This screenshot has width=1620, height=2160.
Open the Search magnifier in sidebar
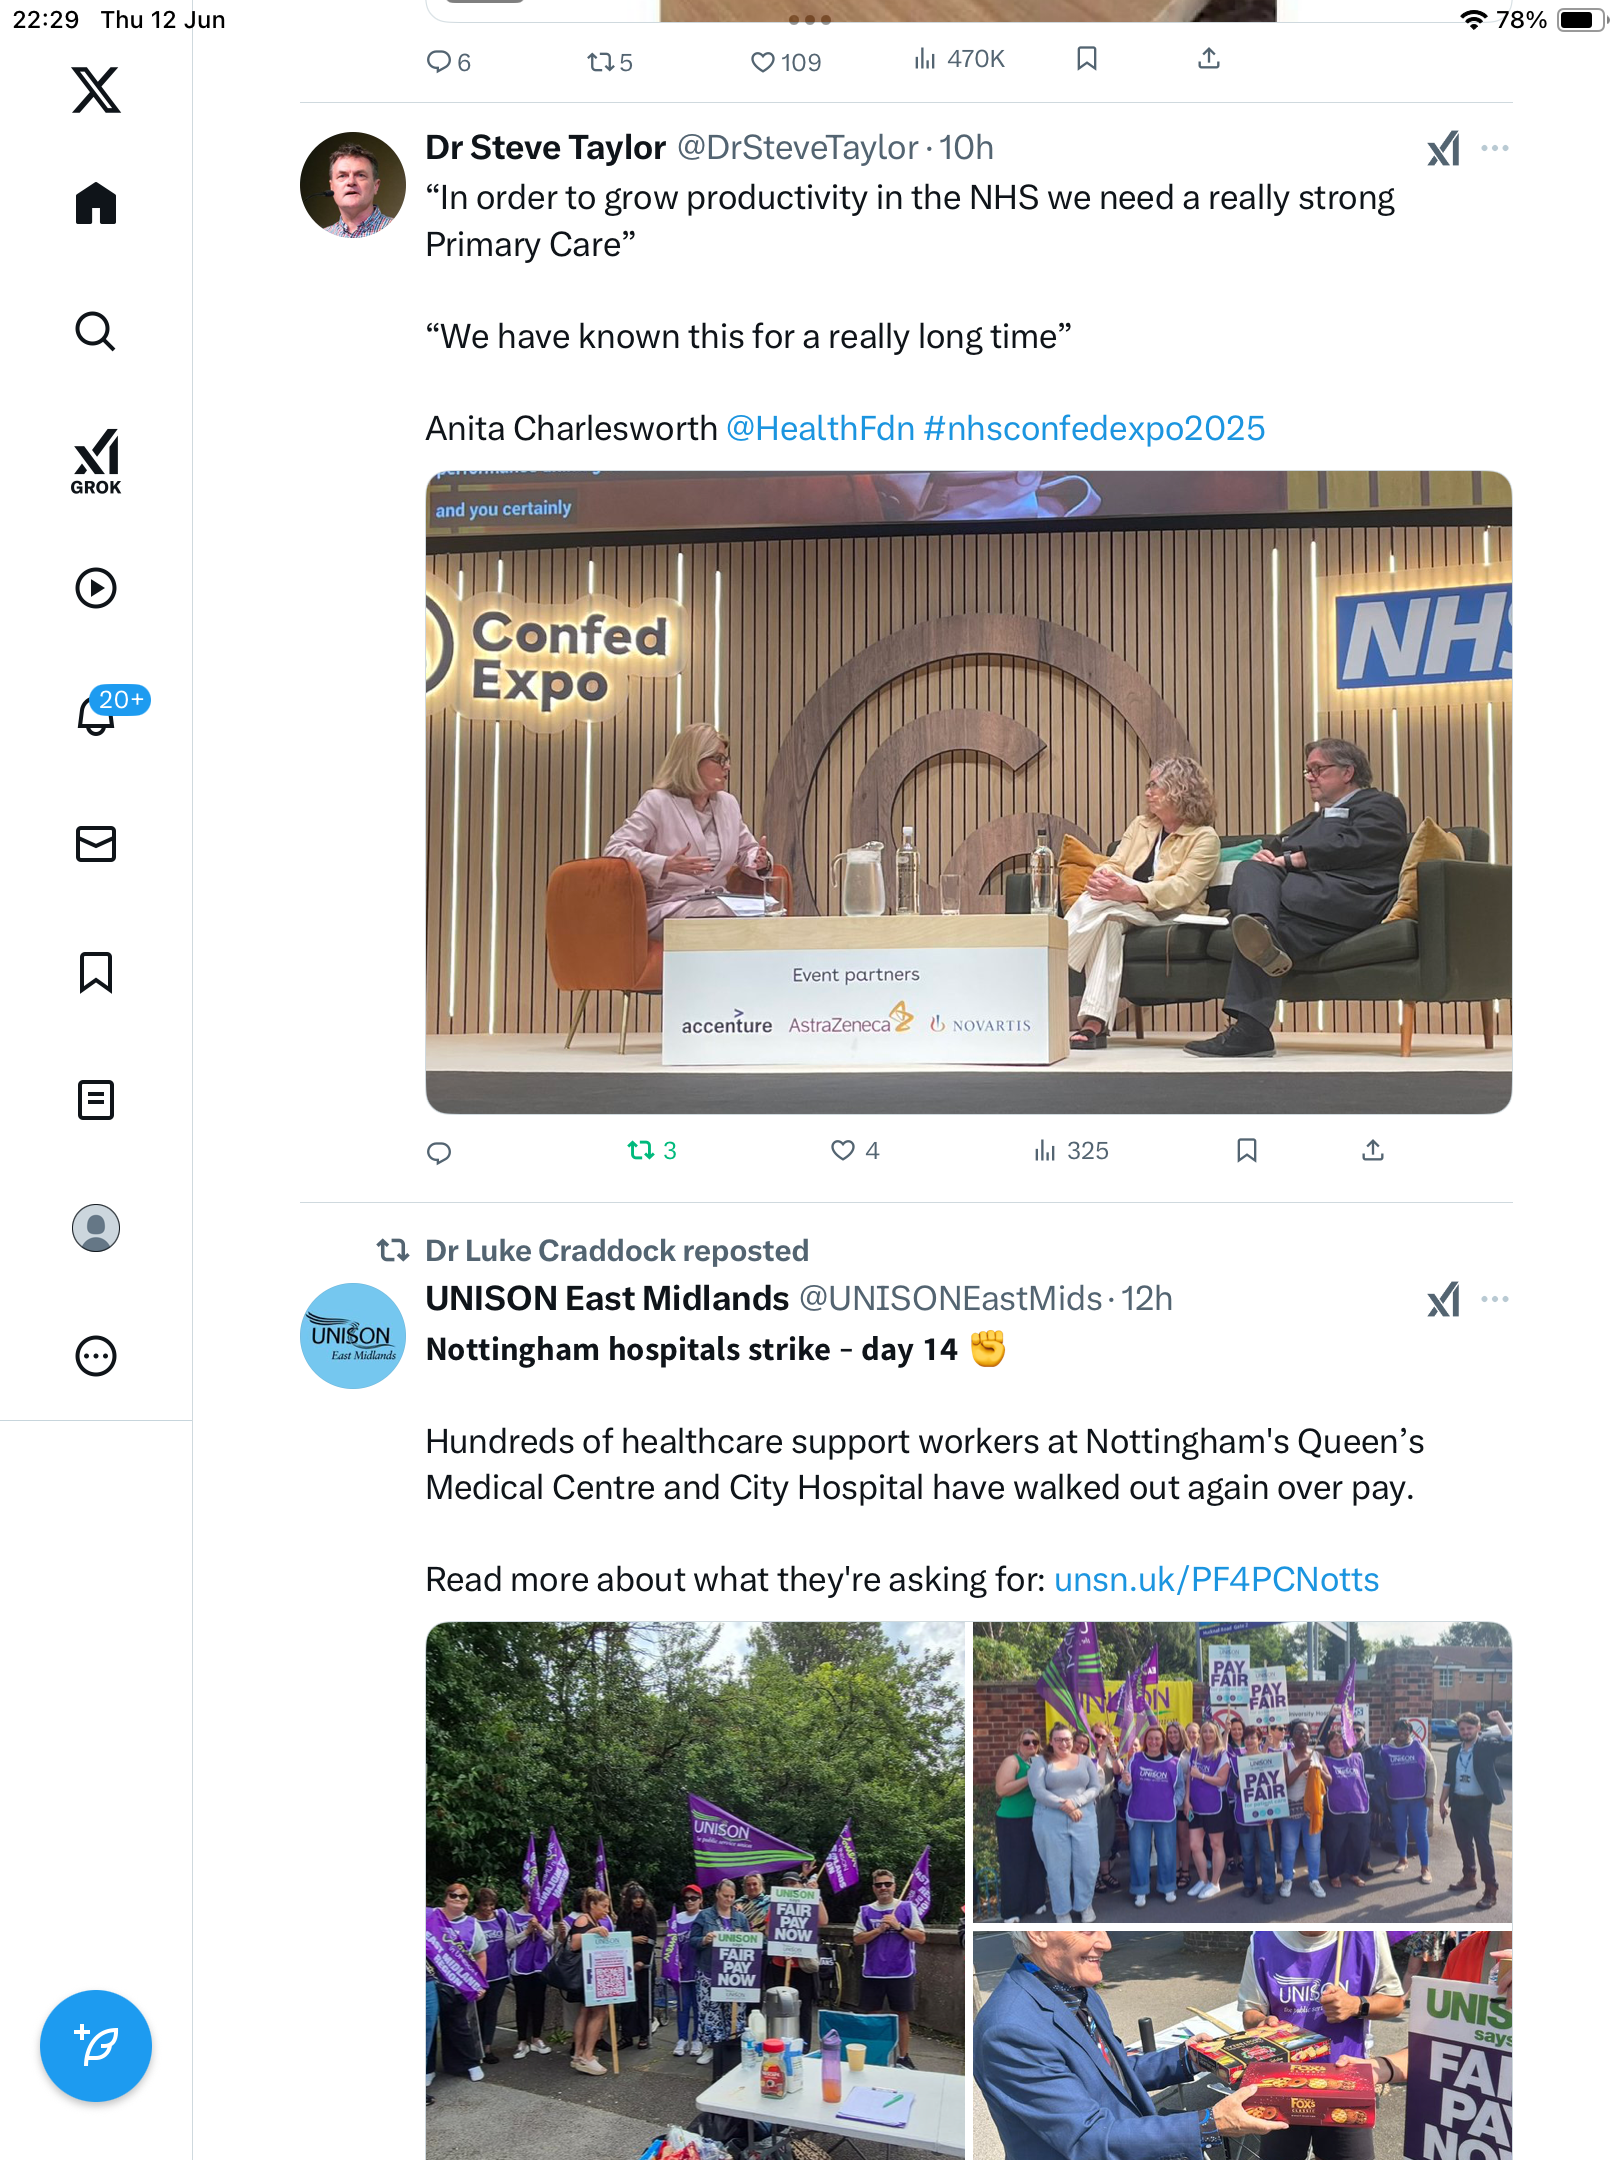[96, 331]
